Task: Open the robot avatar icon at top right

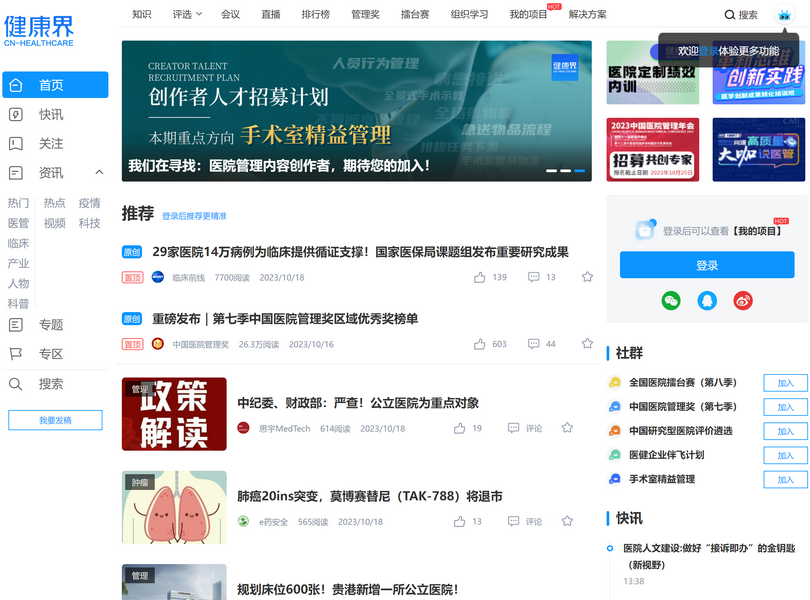Action: pyautogui.click(x=783, y=15)
